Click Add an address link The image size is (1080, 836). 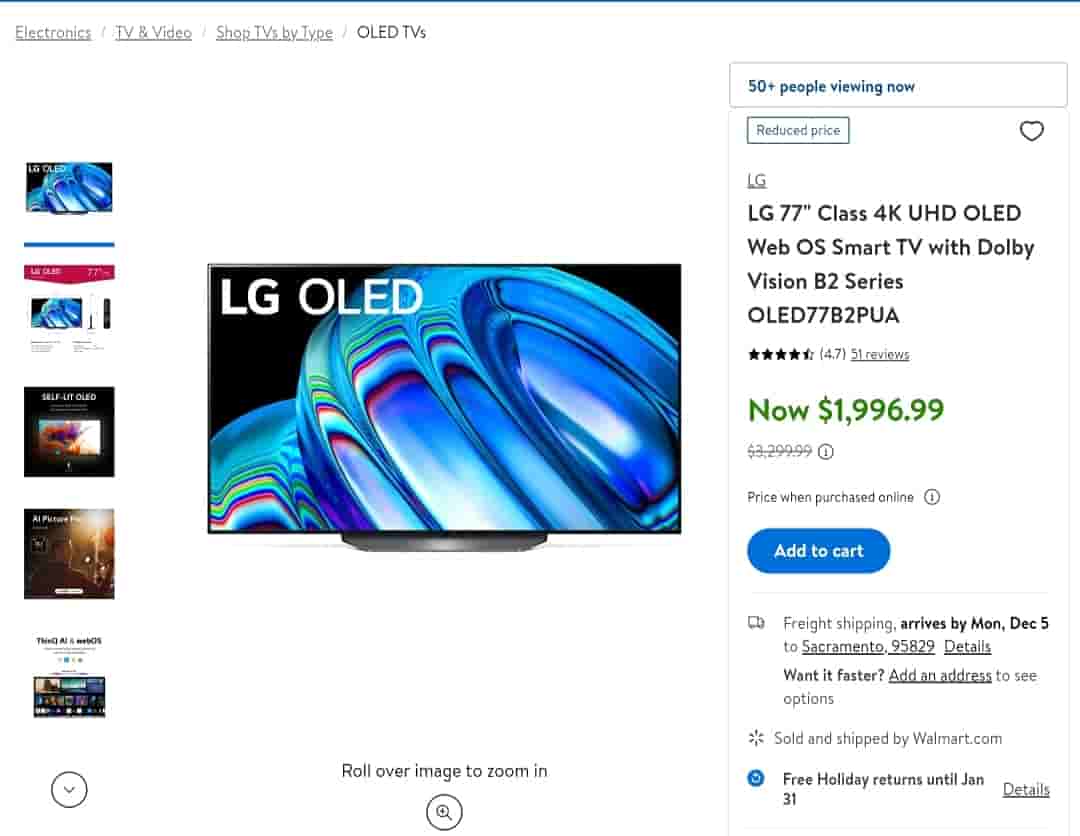[x=940, y=675]
